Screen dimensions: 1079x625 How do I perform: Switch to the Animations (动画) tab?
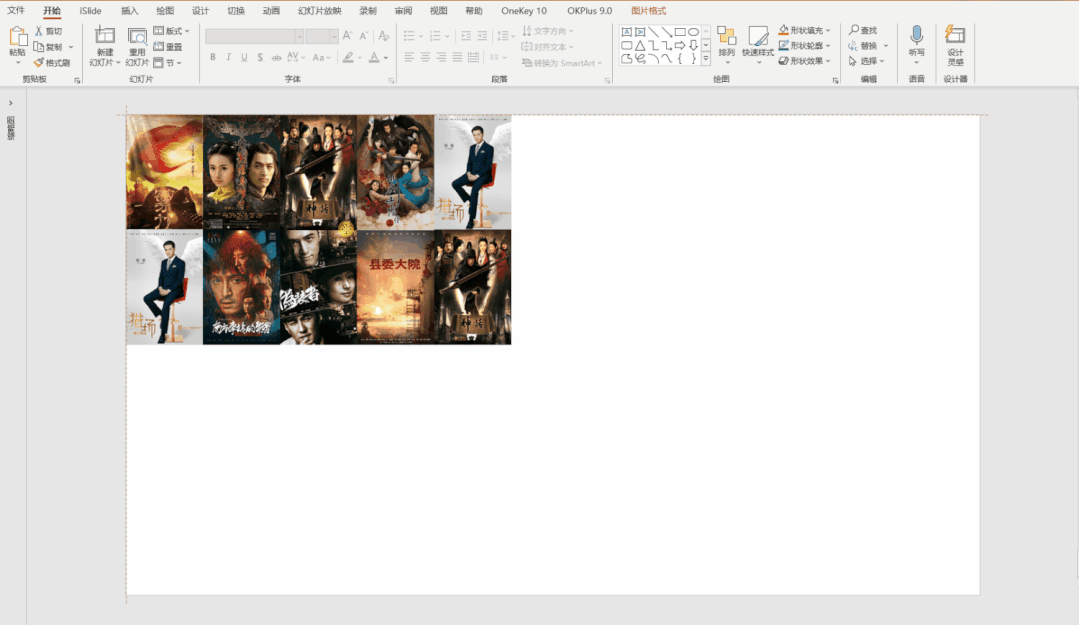click(x=271, y=10)
